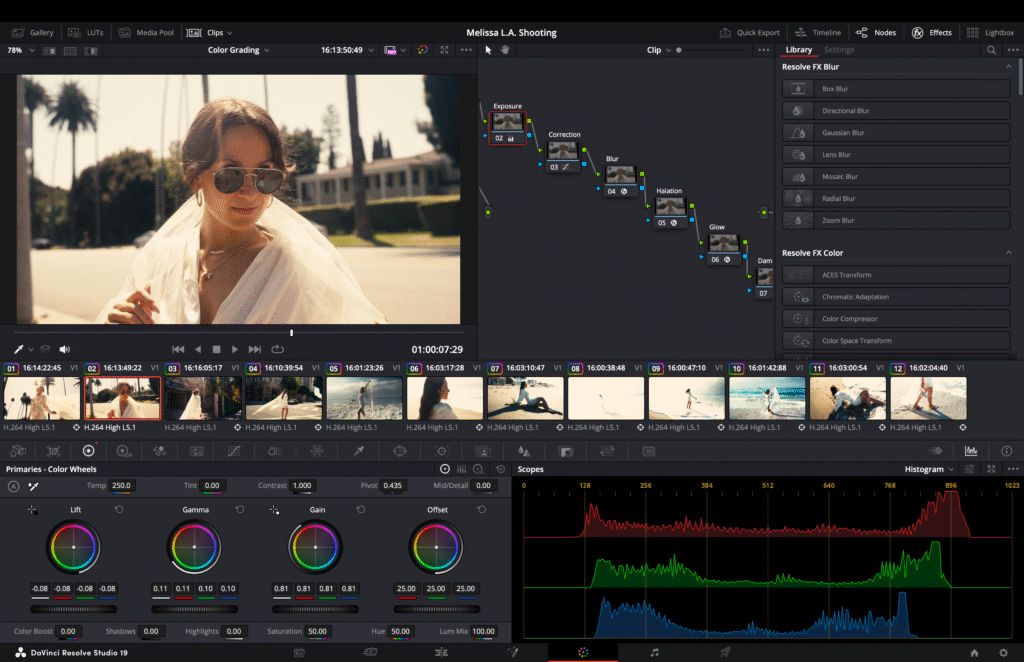Image resolution: width=1024 pixels, height=662 pixels.
Task: Open the Power Window palette
Action: (x=400, y=451)
